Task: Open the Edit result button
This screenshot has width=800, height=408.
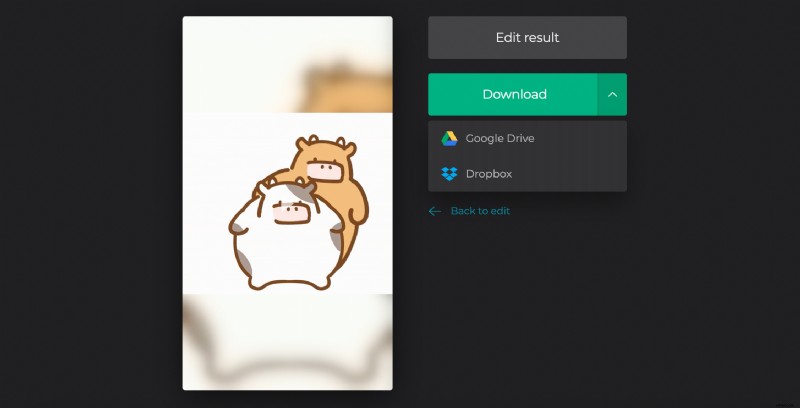Action: pos(527,38)
